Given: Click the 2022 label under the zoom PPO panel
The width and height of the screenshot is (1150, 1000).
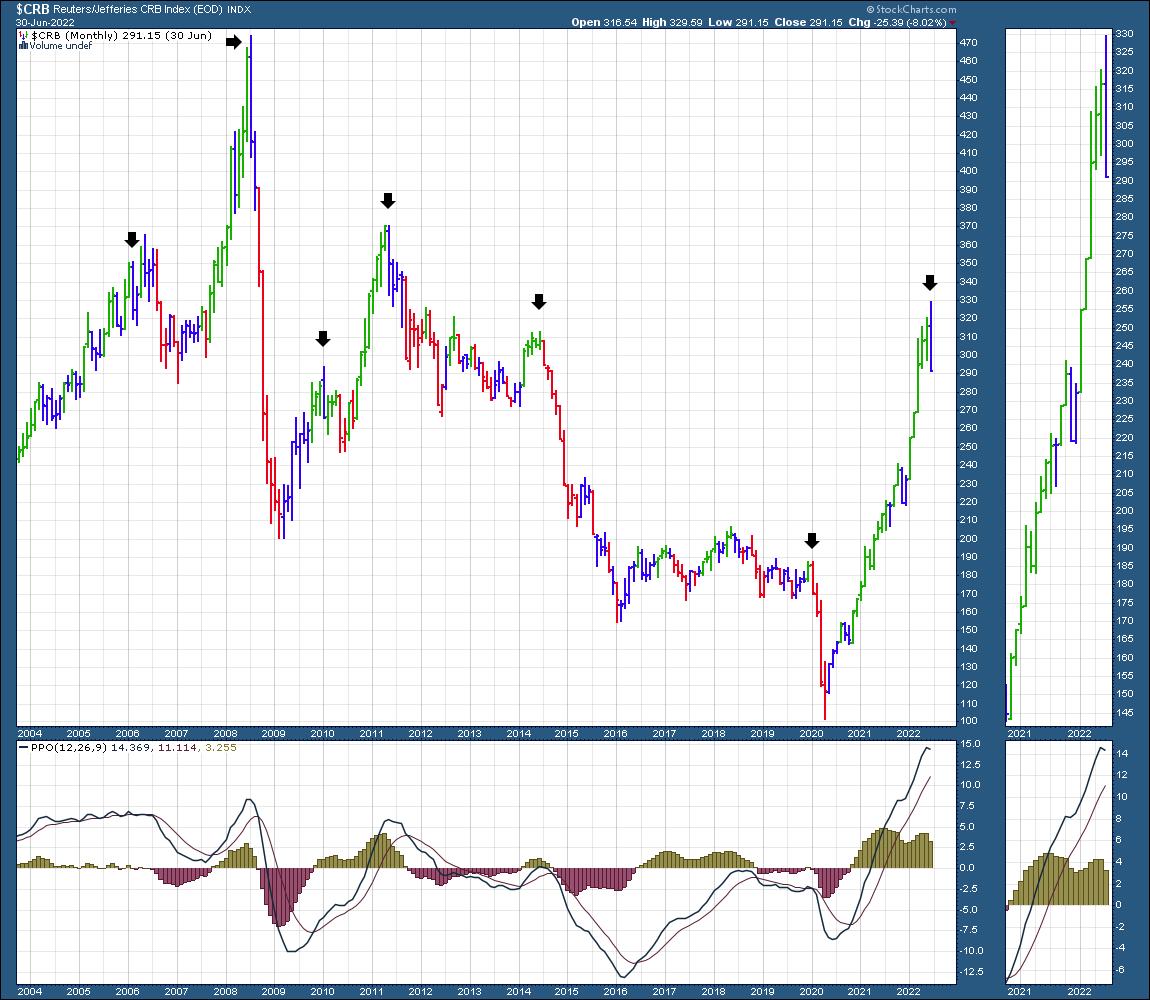Looking at the screenshot, I should coord(1079,991).
